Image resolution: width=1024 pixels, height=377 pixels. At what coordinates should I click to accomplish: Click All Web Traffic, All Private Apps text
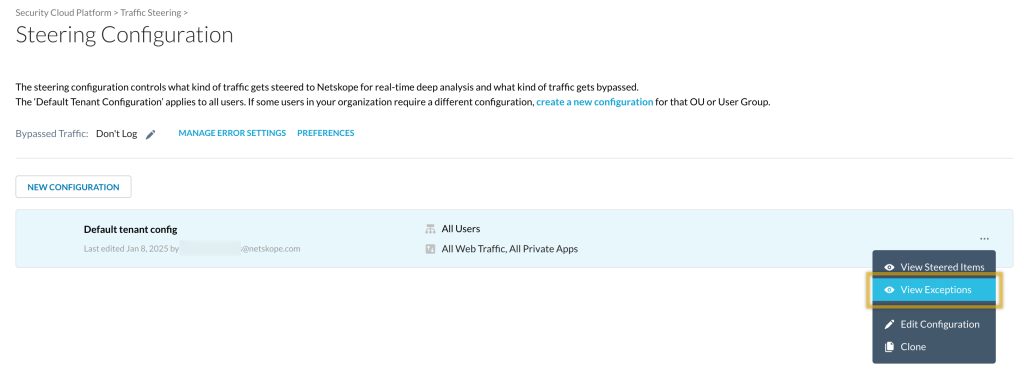click(509, 249)
